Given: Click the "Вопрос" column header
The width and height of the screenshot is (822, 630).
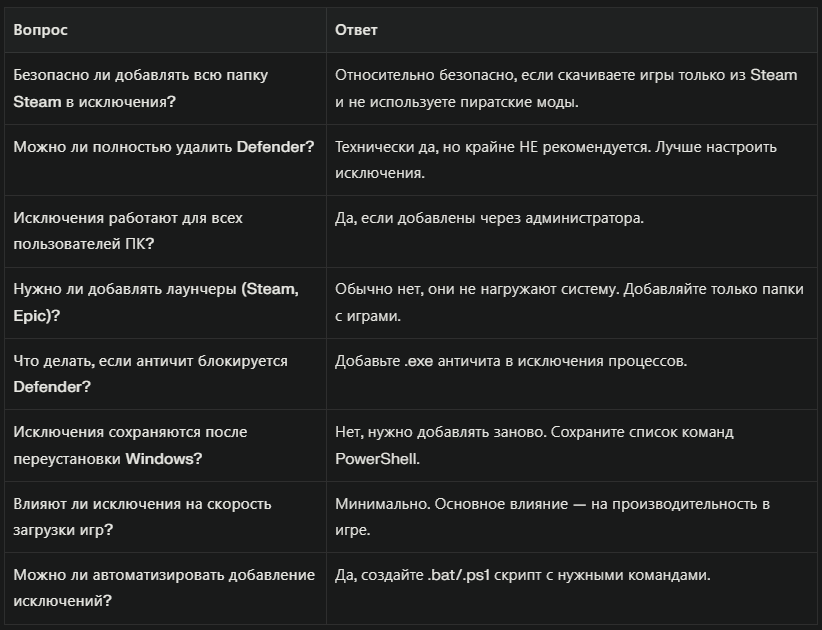Looking at the screenshot, I should pos(41,30).
